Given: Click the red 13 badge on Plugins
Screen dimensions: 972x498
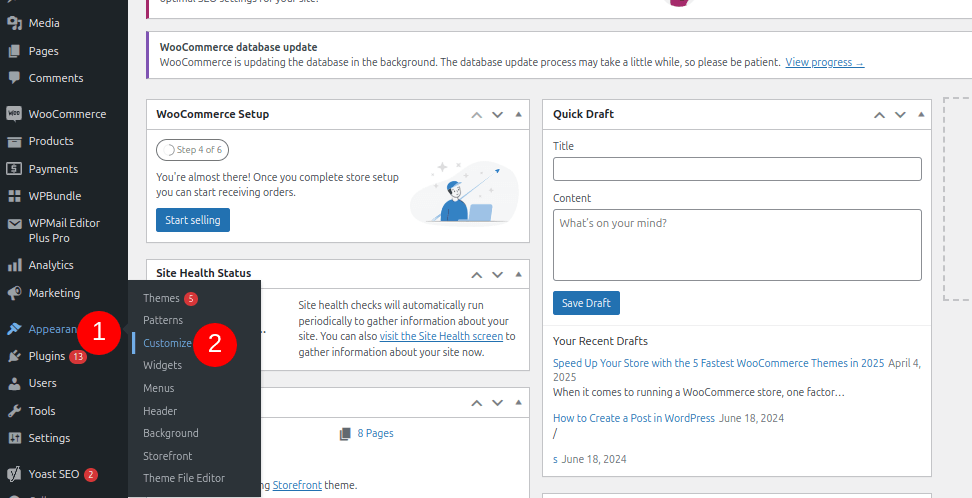Looking at the screenshot, I should coord(77,357).
